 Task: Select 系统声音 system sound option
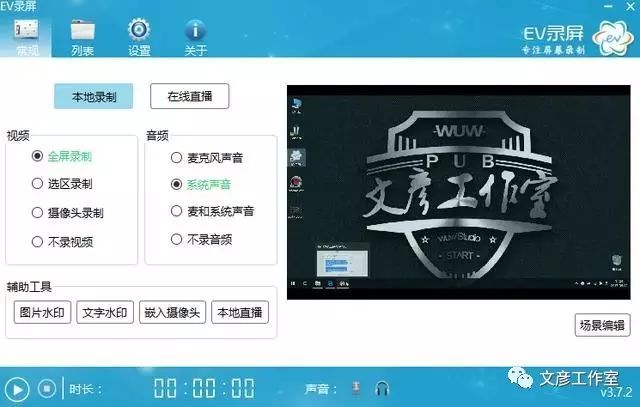pos(201,185)
